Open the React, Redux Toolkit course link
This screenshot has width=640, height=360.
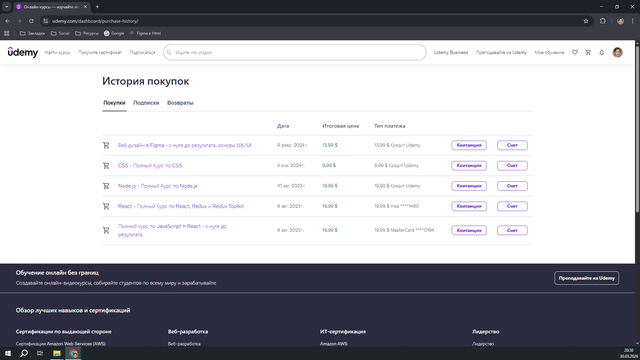pos(181,206)
